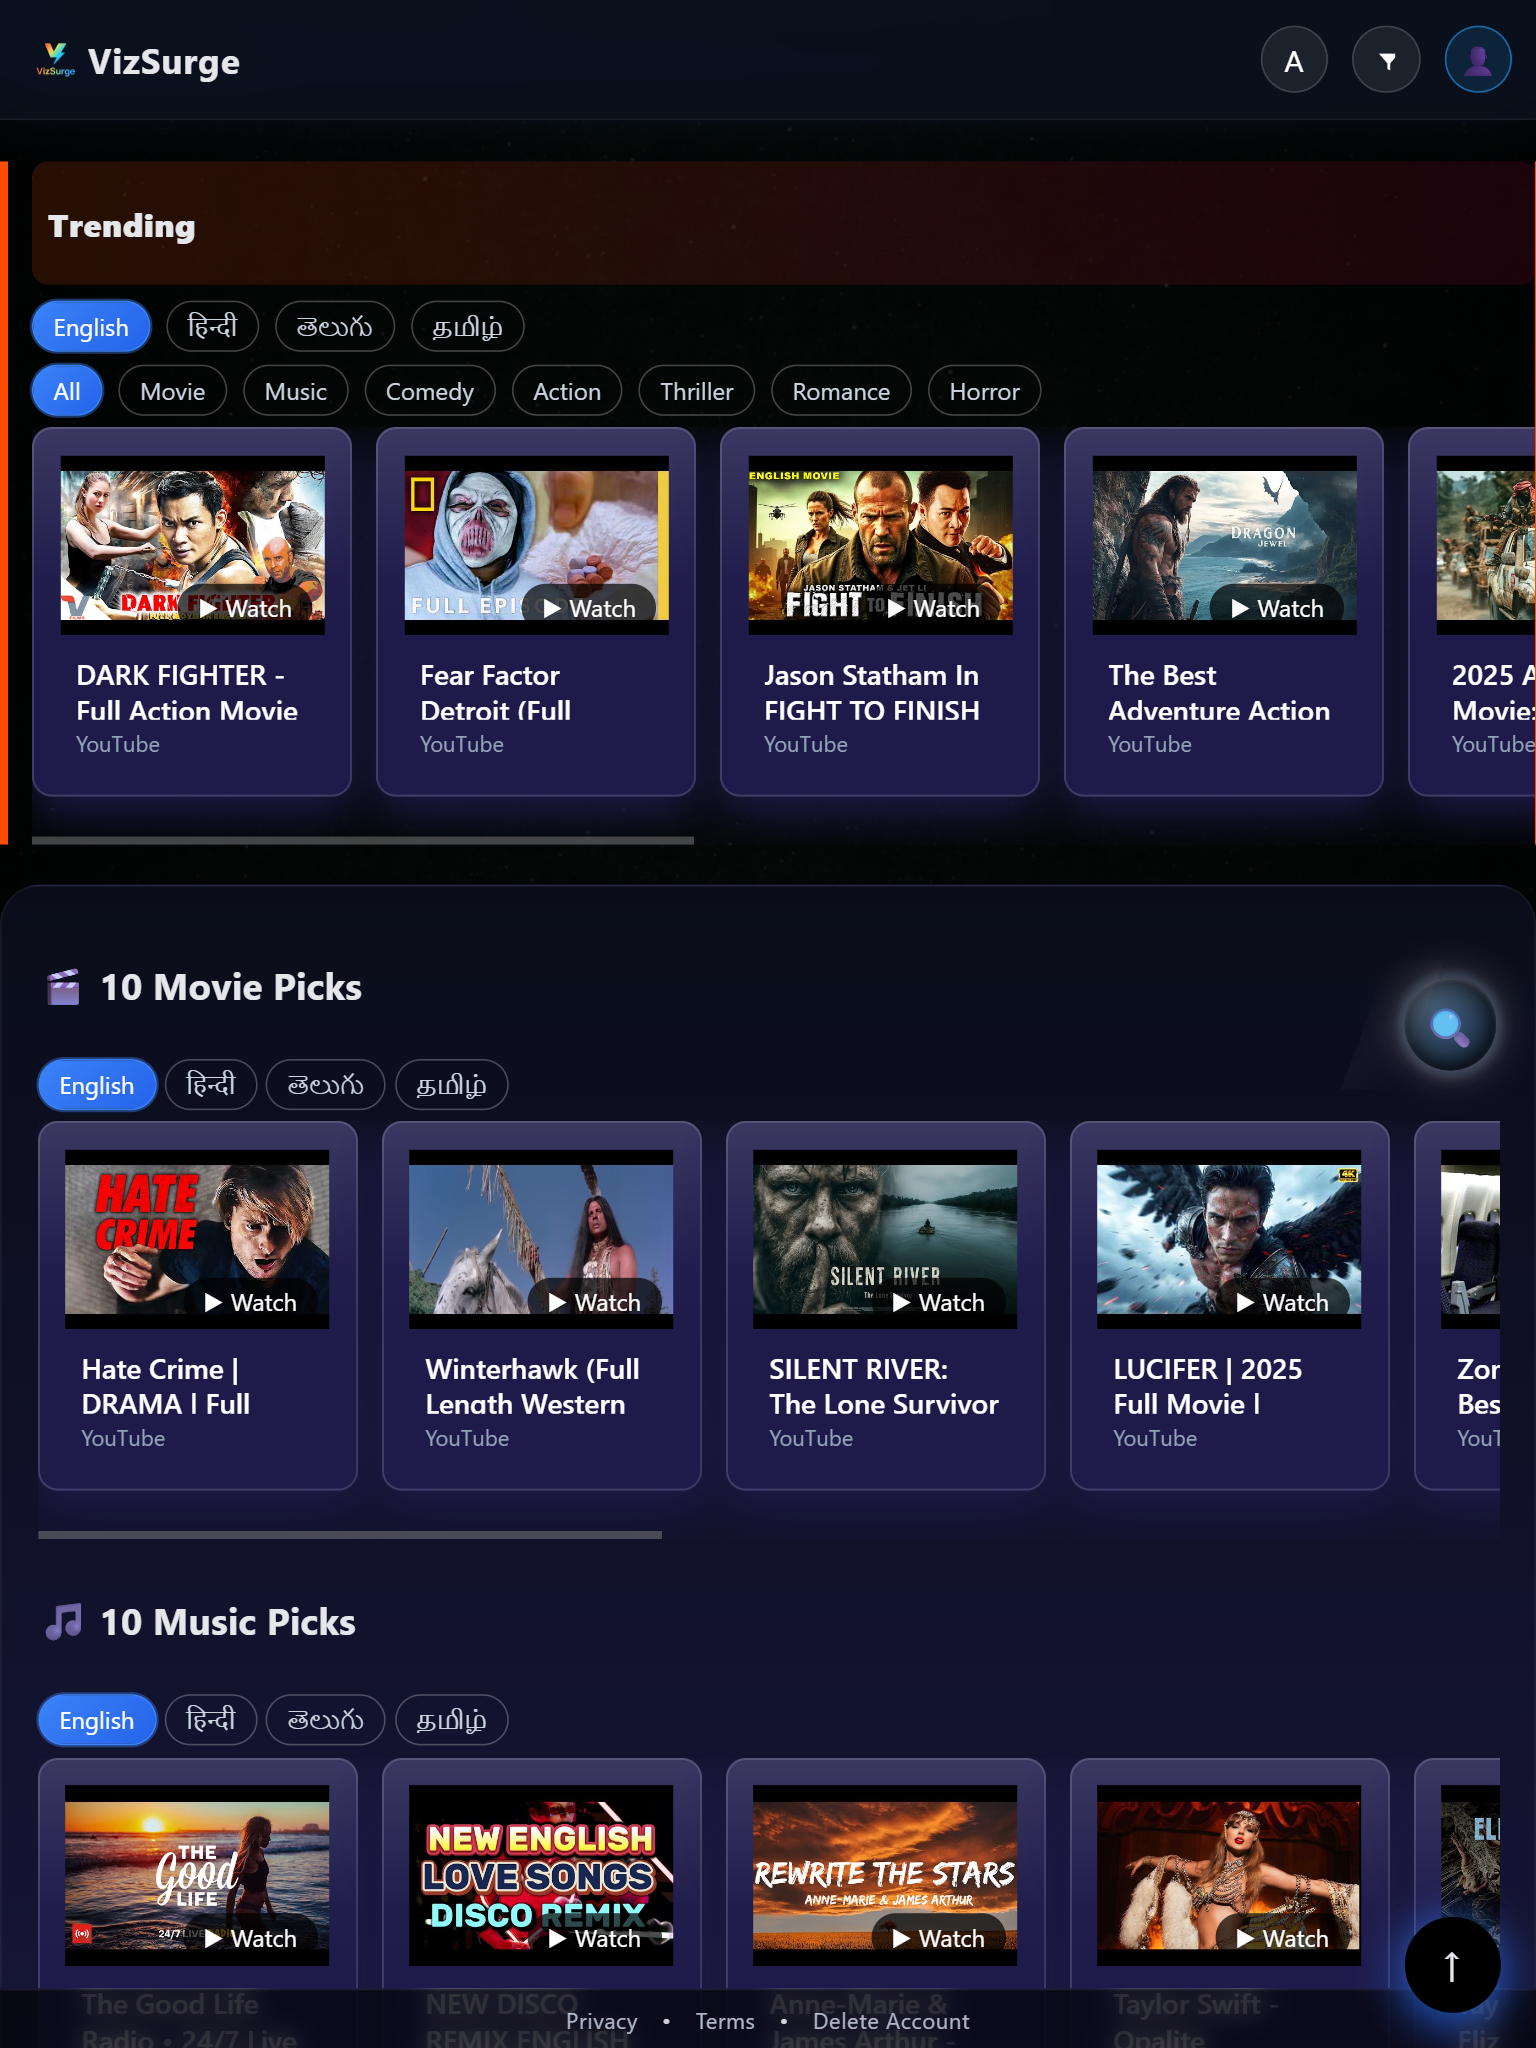Screen dimensions: 1536x2048
Task: Open the Privacy link
Action: click(x=601, y=2021)
